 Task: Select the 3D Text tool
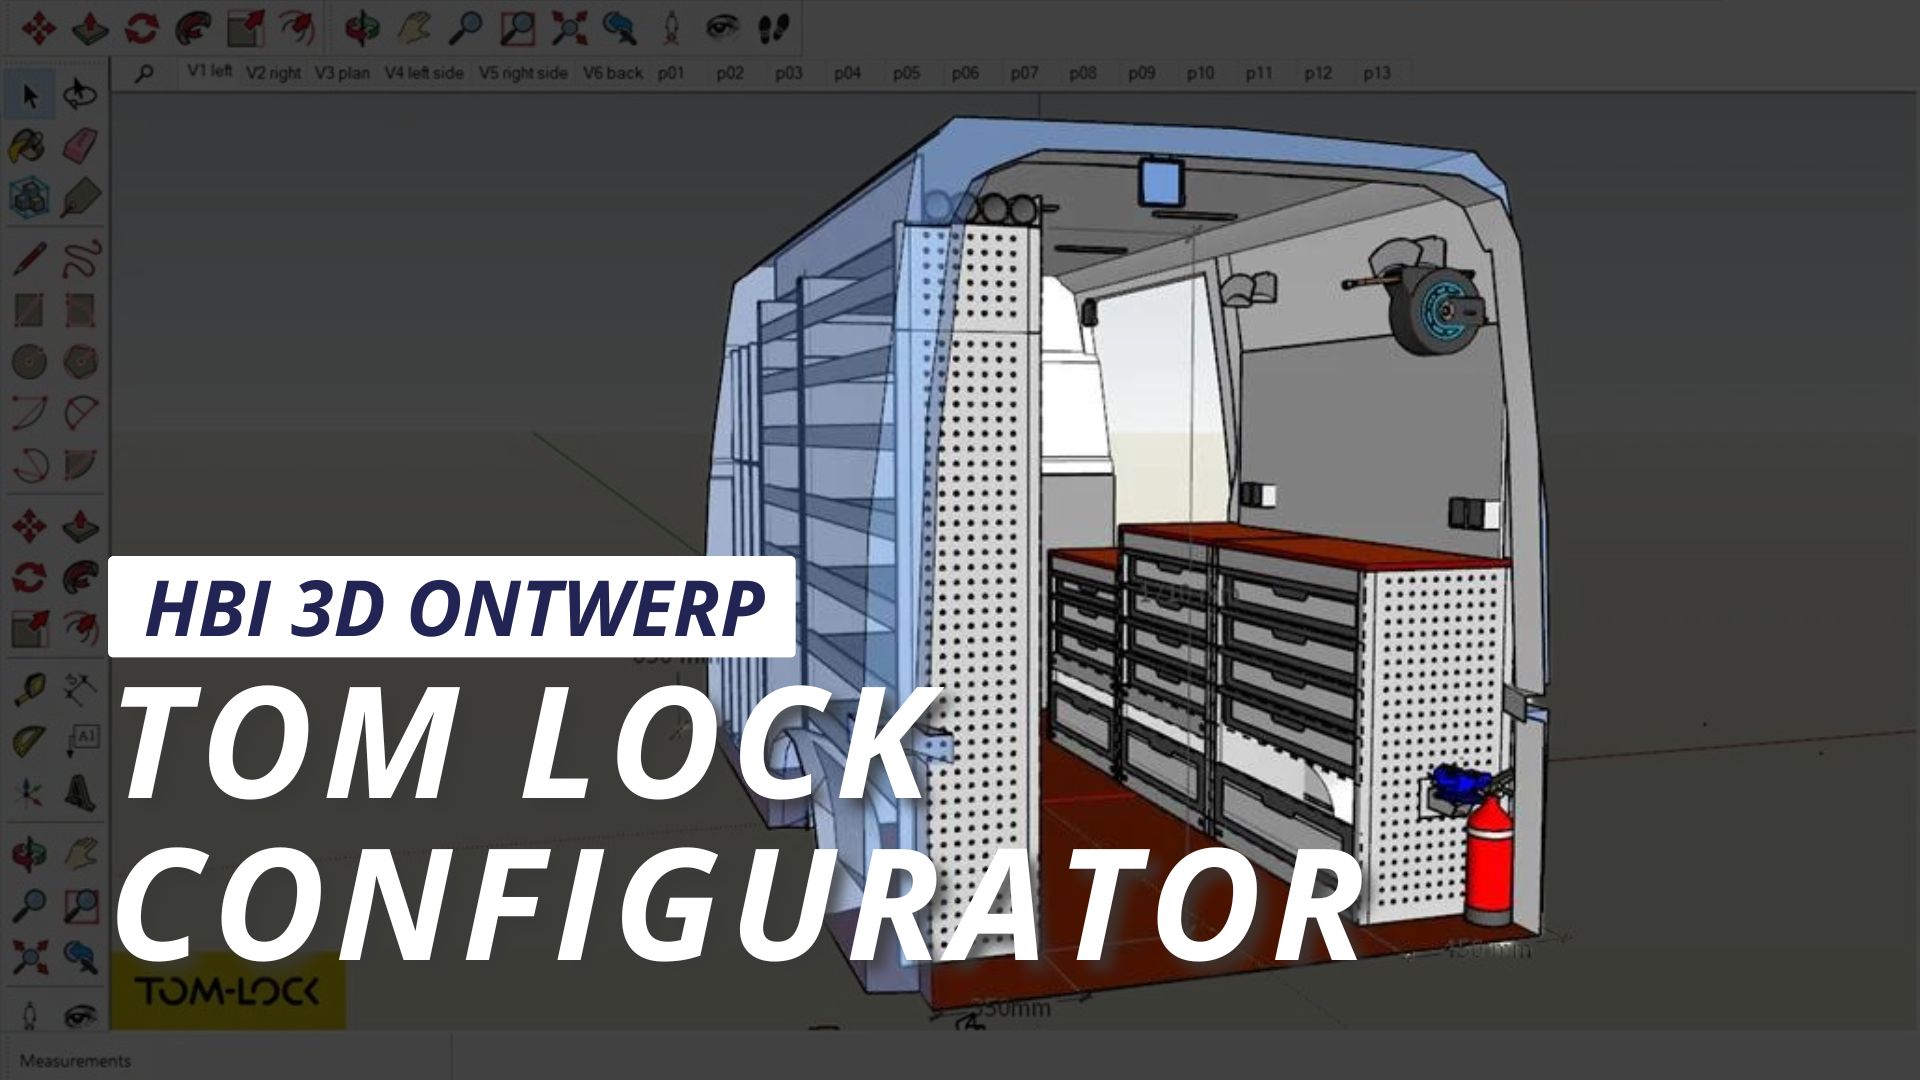80,793
